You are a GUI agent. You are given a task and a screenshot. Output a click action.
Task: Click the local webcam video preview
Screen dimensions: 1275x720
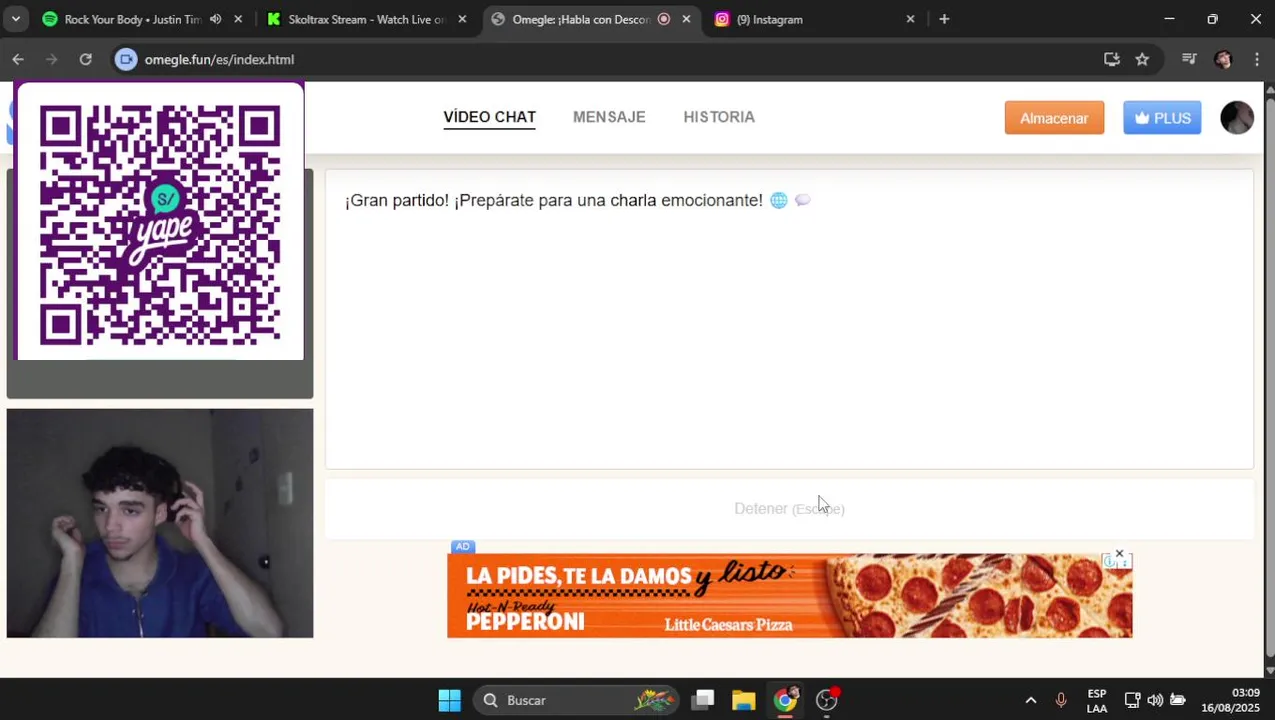[160, 523]
